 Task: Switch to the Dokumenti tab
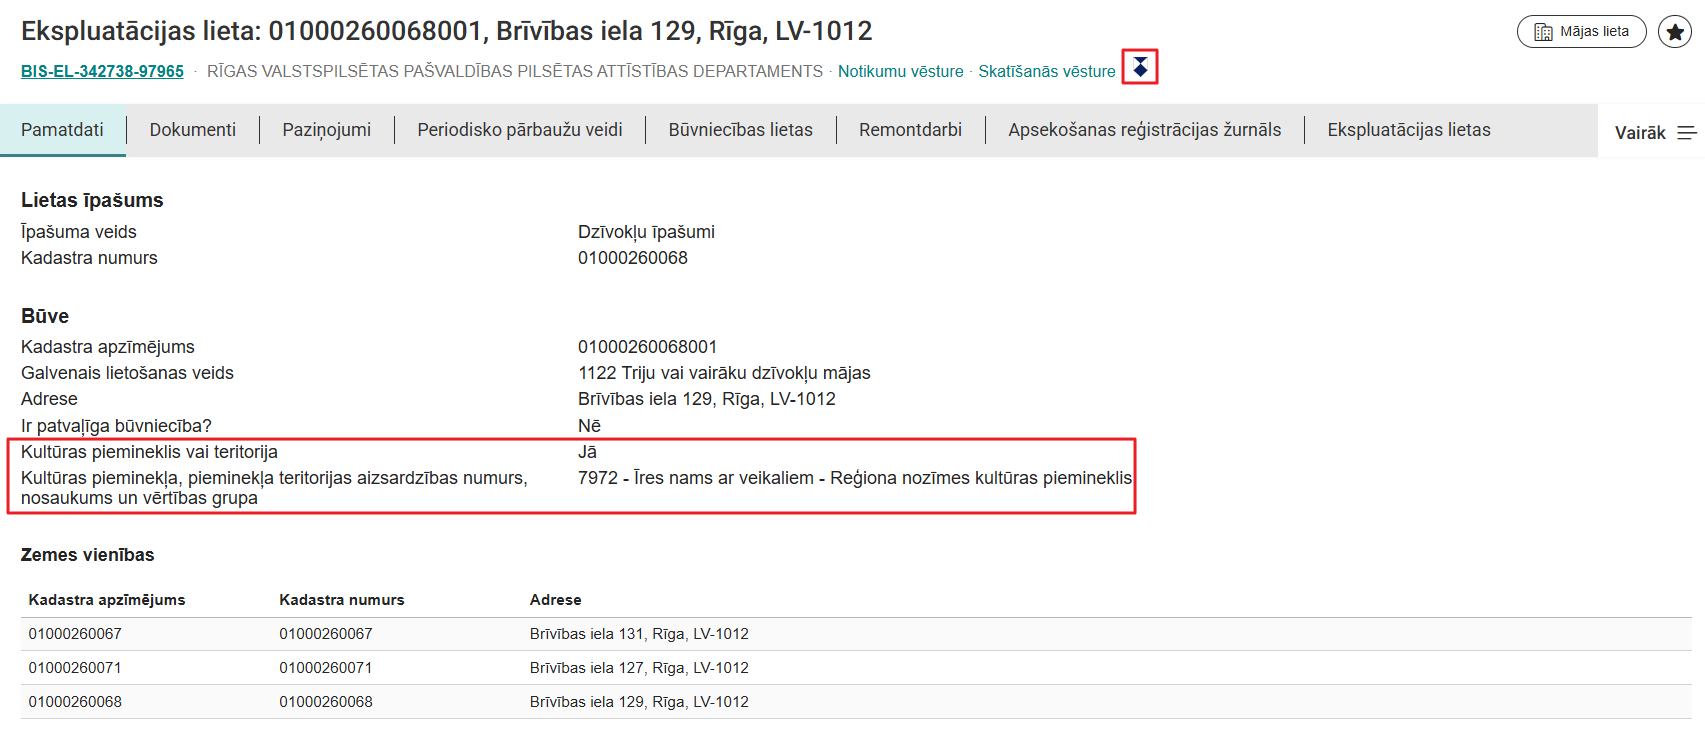pyautogui.click(x=193, y=130)
